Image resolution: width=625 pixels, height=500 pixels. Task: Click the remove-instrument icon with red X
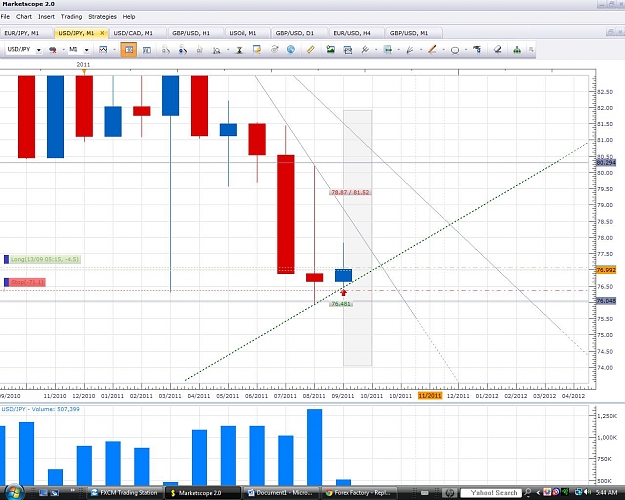(x=52, y=50)
